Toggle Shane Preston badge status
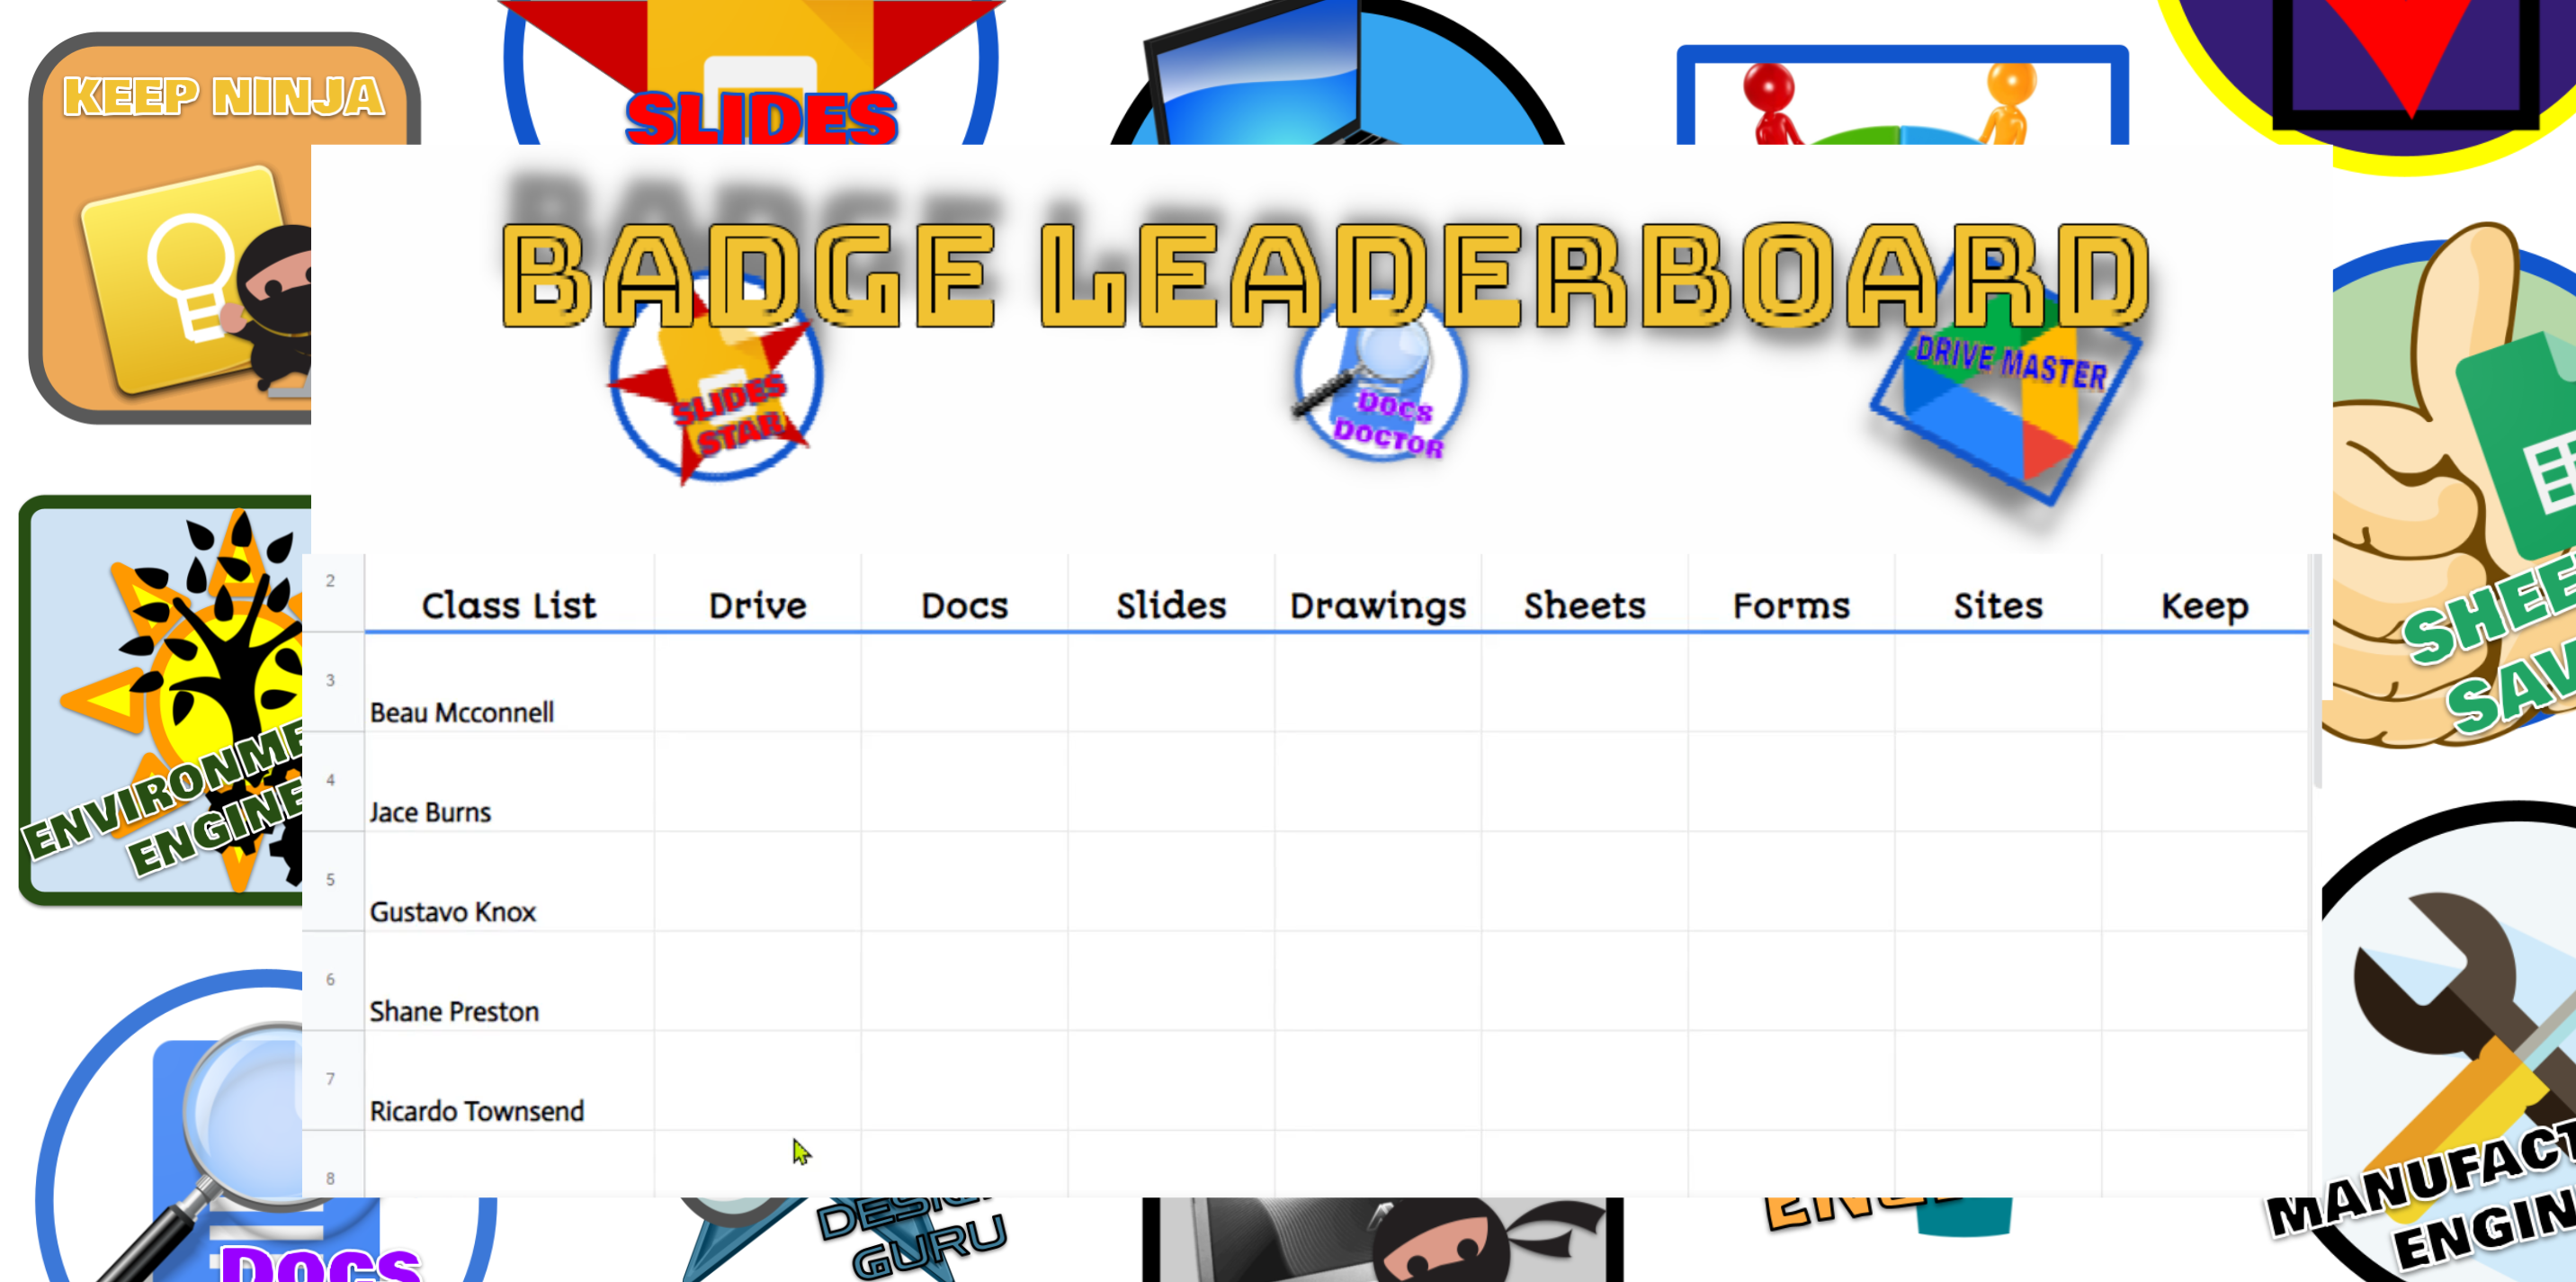 coord(757,1011)
